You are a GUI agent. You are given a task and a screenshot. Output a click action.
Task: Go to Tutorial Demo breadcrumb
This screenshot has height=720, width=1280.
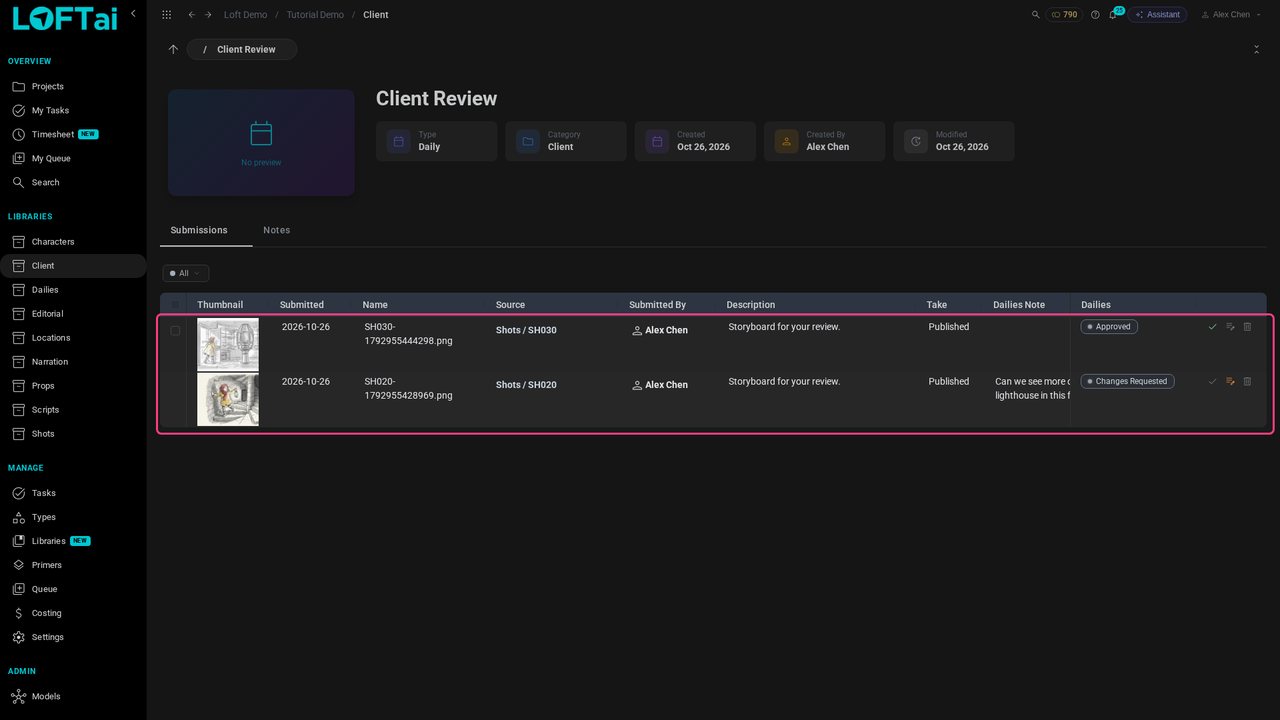(x=315, y=15)
